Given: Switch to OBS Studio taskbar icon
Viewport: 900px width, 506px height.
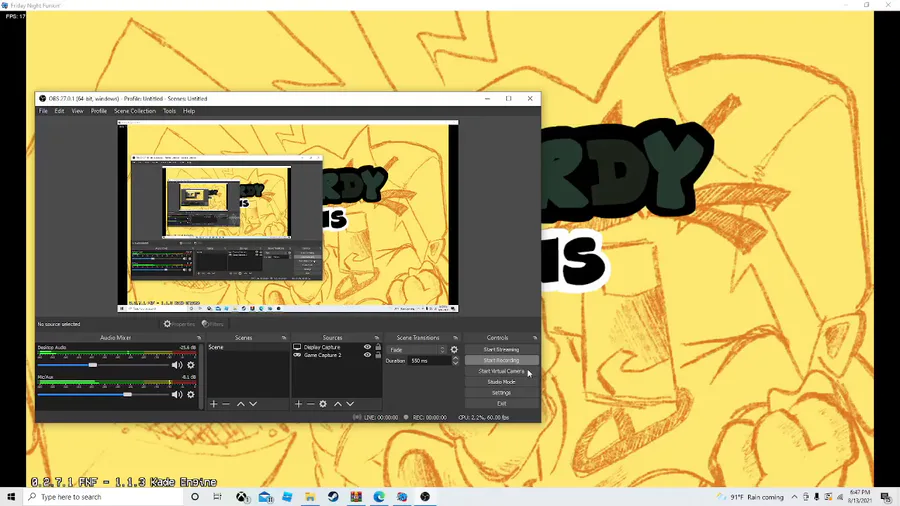Looking at the screenshot, I should tap(425, 497).
